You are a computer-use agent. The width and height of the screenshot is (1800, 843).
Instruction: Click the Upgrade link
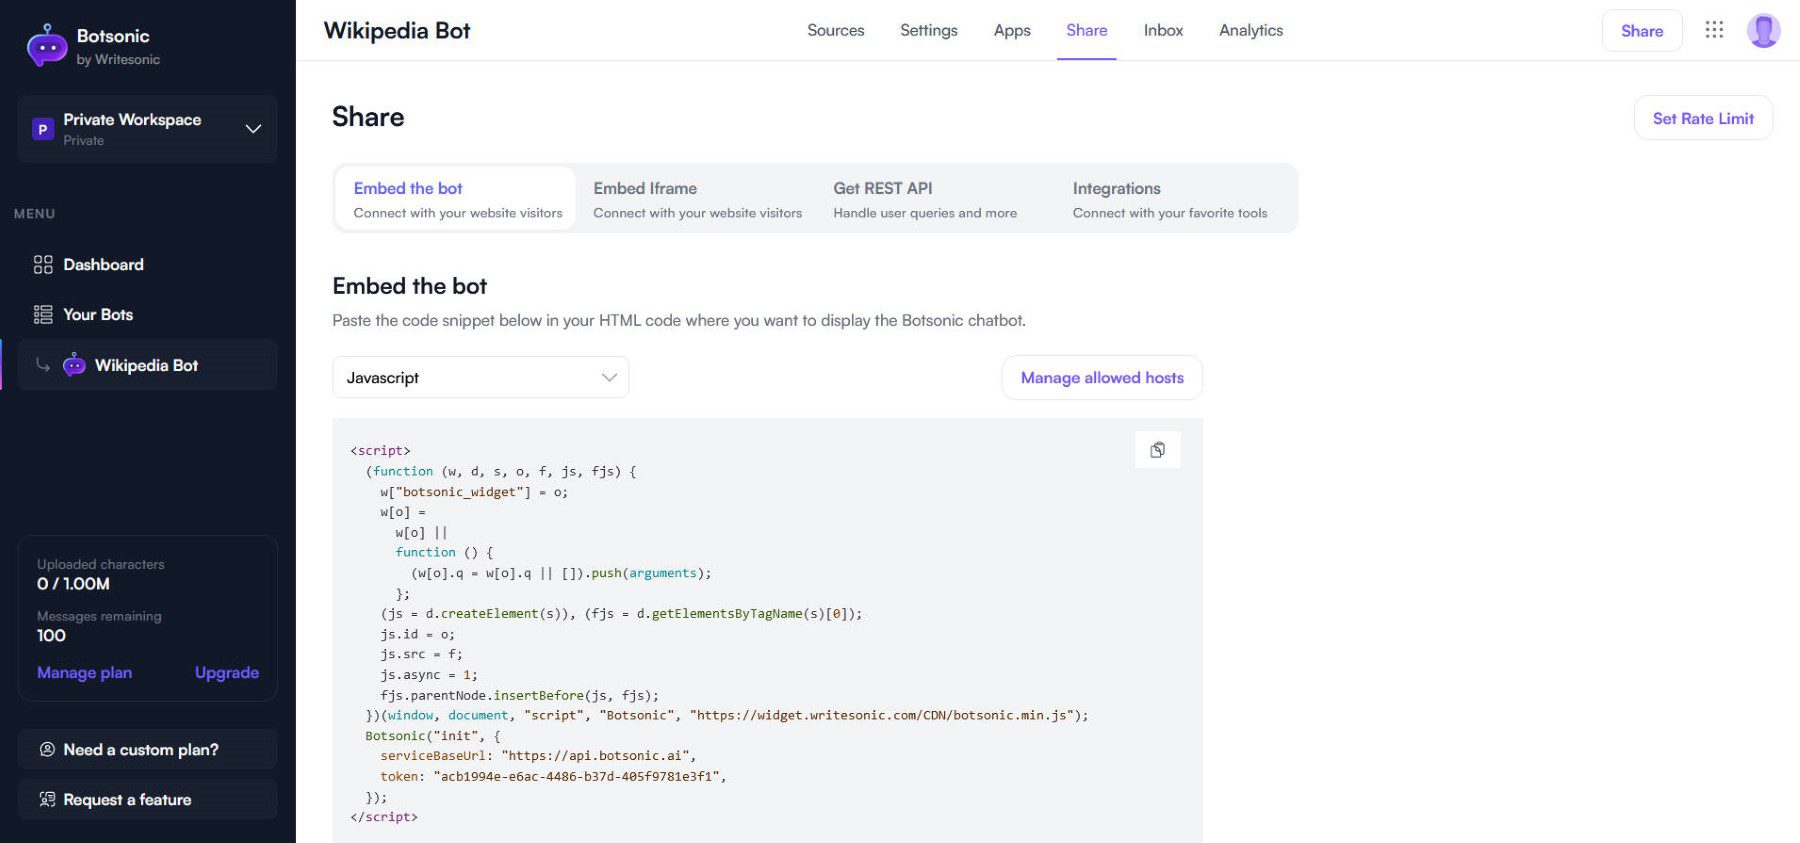click(227, 672)
